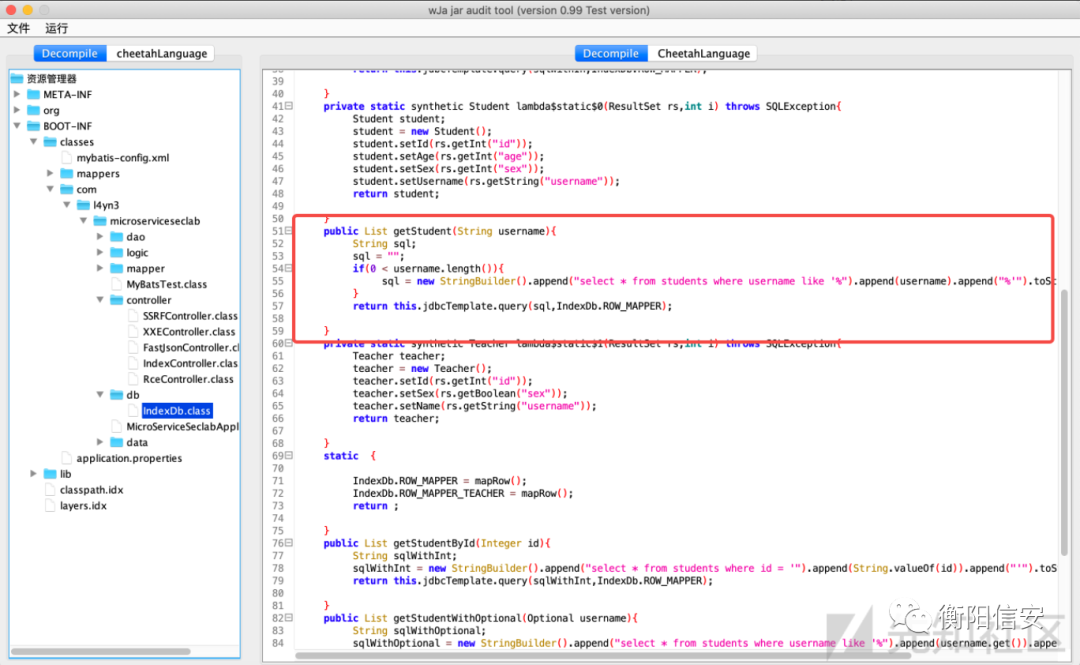
Task: Click the microserviceseclab folder icon
Action: [x=99, y=221]
